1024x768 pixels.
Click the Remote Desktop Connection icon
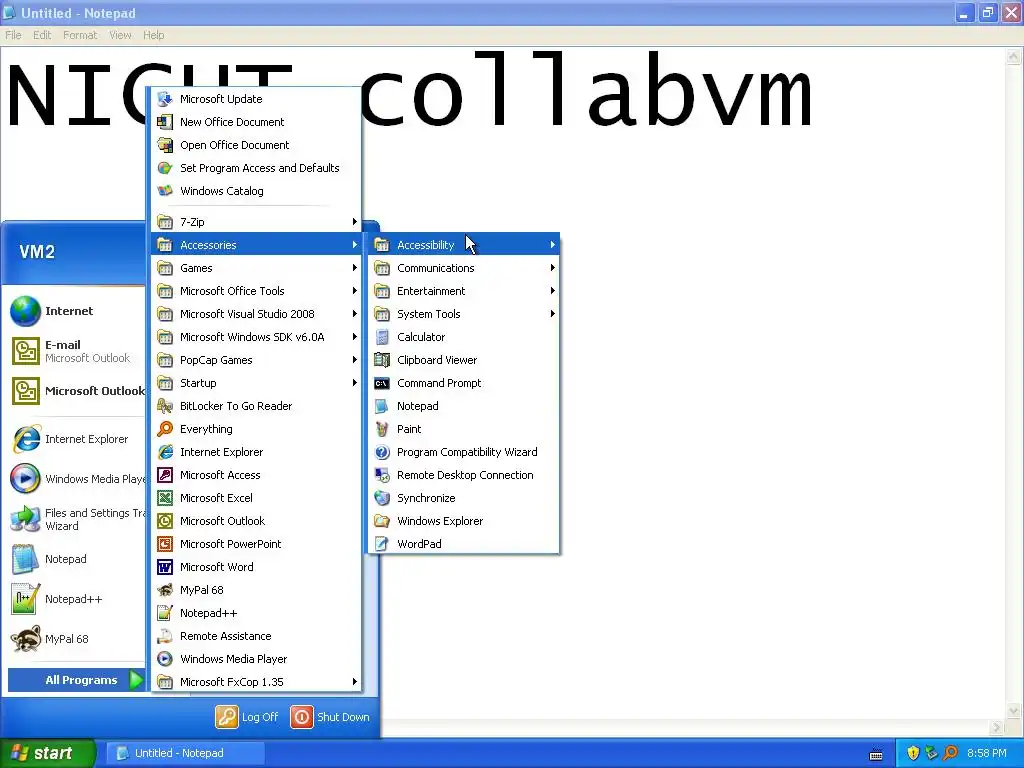tap(382, 475)
